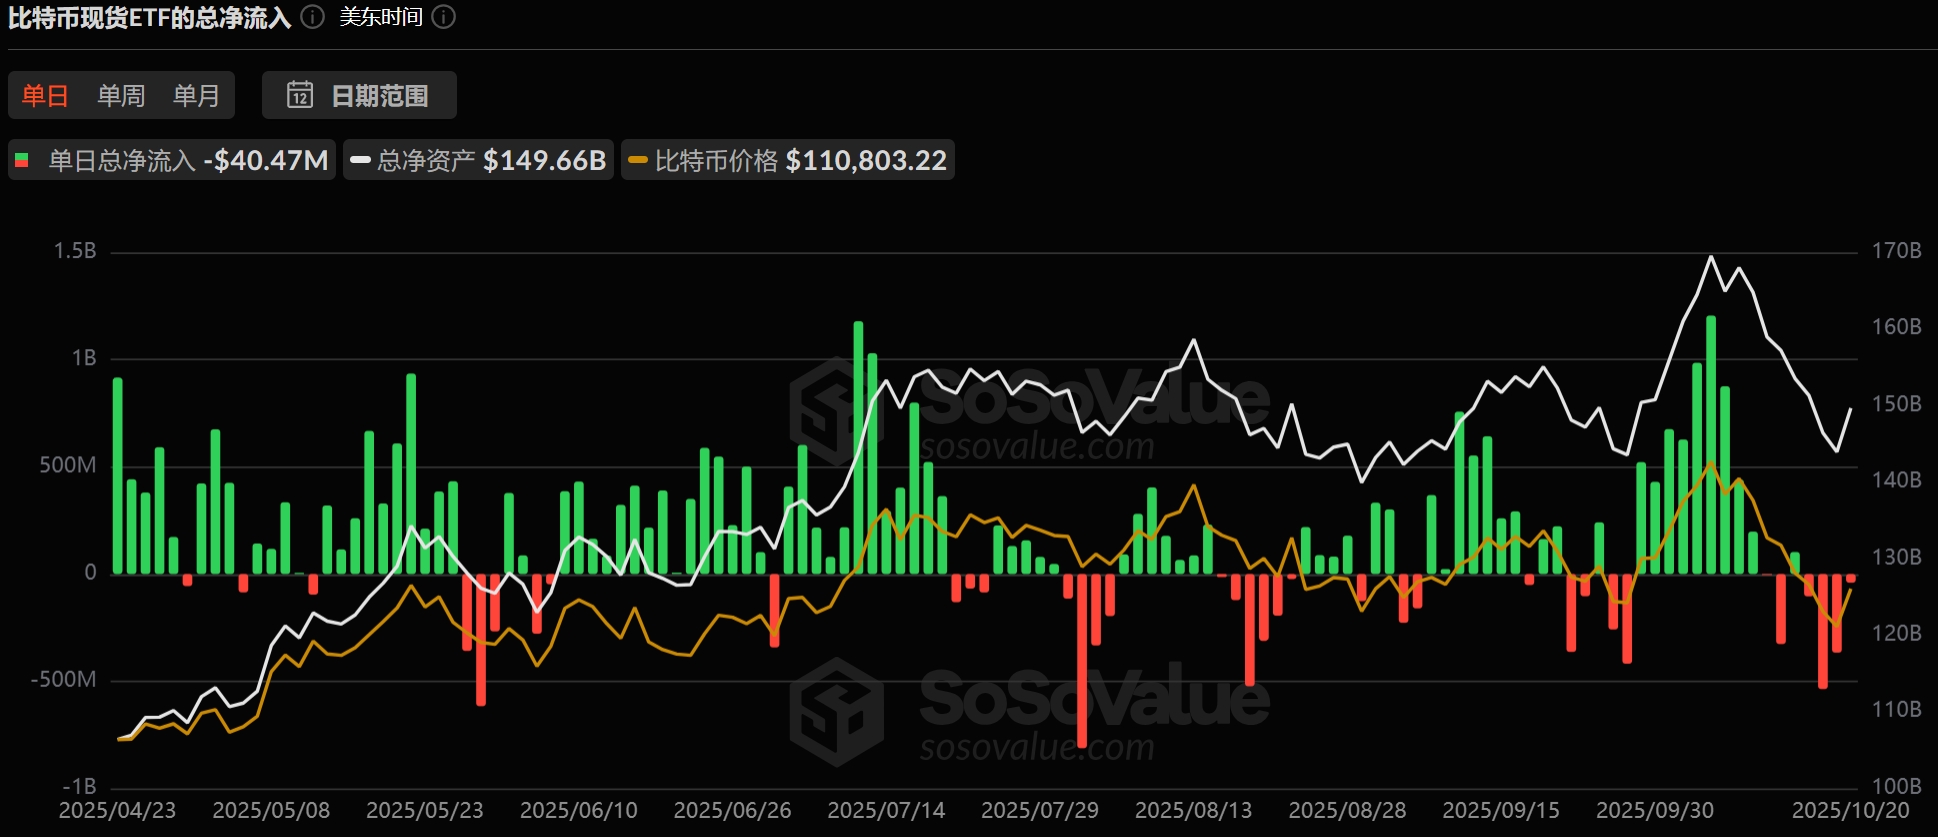This screenshot has width=1938, height=837.
Task: Open the 日期范围 date range picker
Action: [x=359, y=95]
